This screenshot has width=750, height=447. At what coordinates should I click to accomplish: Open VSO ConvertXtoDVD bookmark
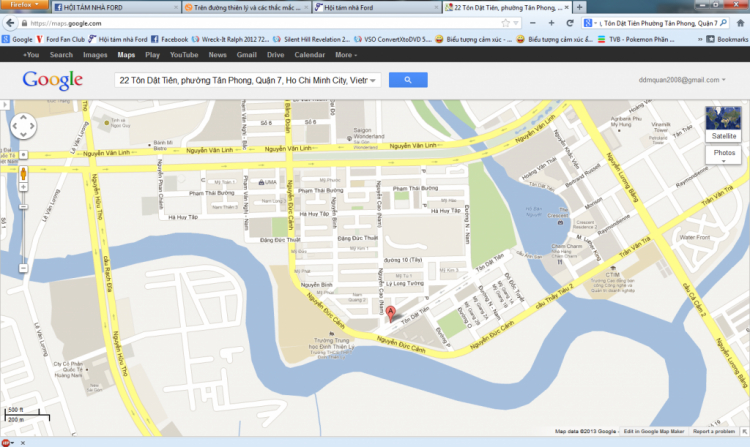coord(393,39)
